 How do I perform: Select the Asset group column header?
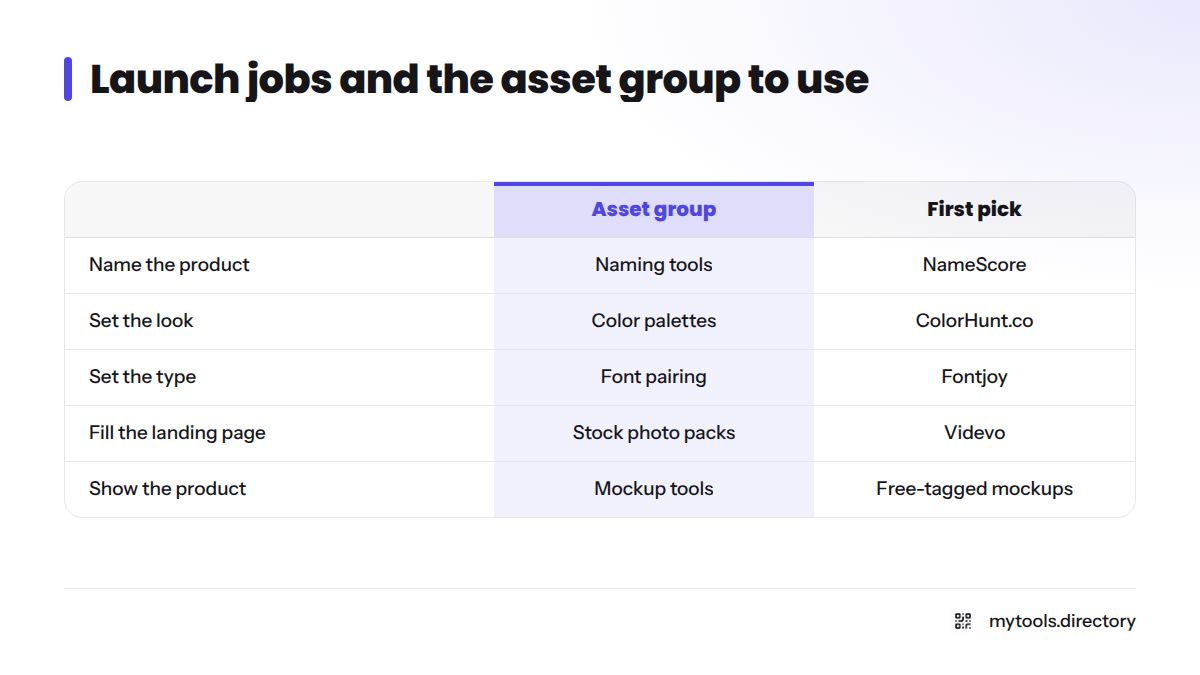click(x=654, y=209)
